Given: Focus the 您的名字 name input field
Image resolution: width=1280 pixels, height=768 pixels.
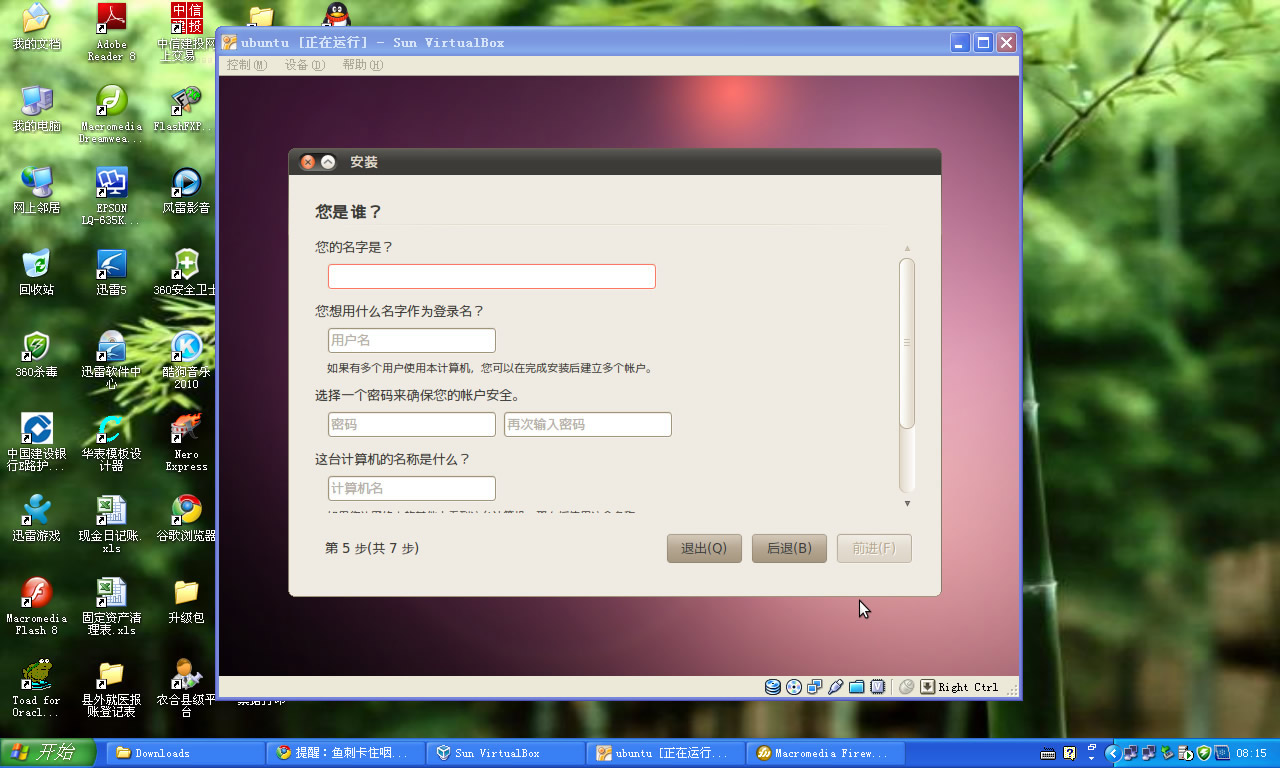Looking at the screenshot, I should pyautogui.click(x=492, y=276).
